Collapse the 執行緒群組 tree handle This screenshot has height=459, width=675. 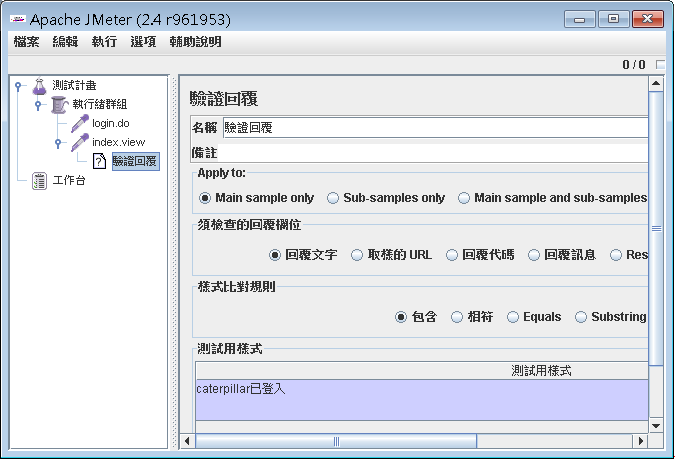tap(38, 105)
